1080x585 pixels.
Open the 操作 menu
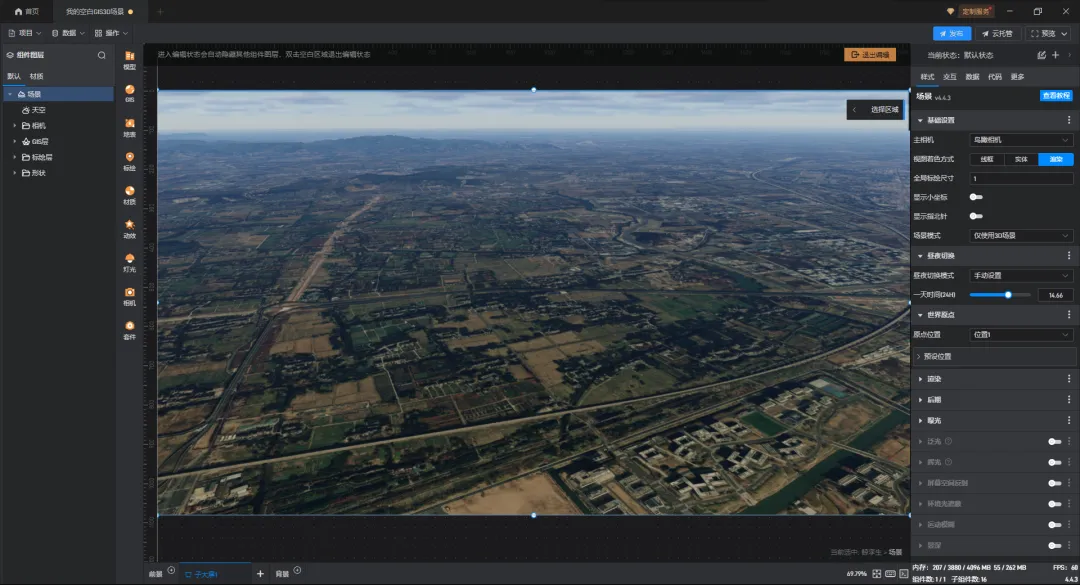[111, 33]
